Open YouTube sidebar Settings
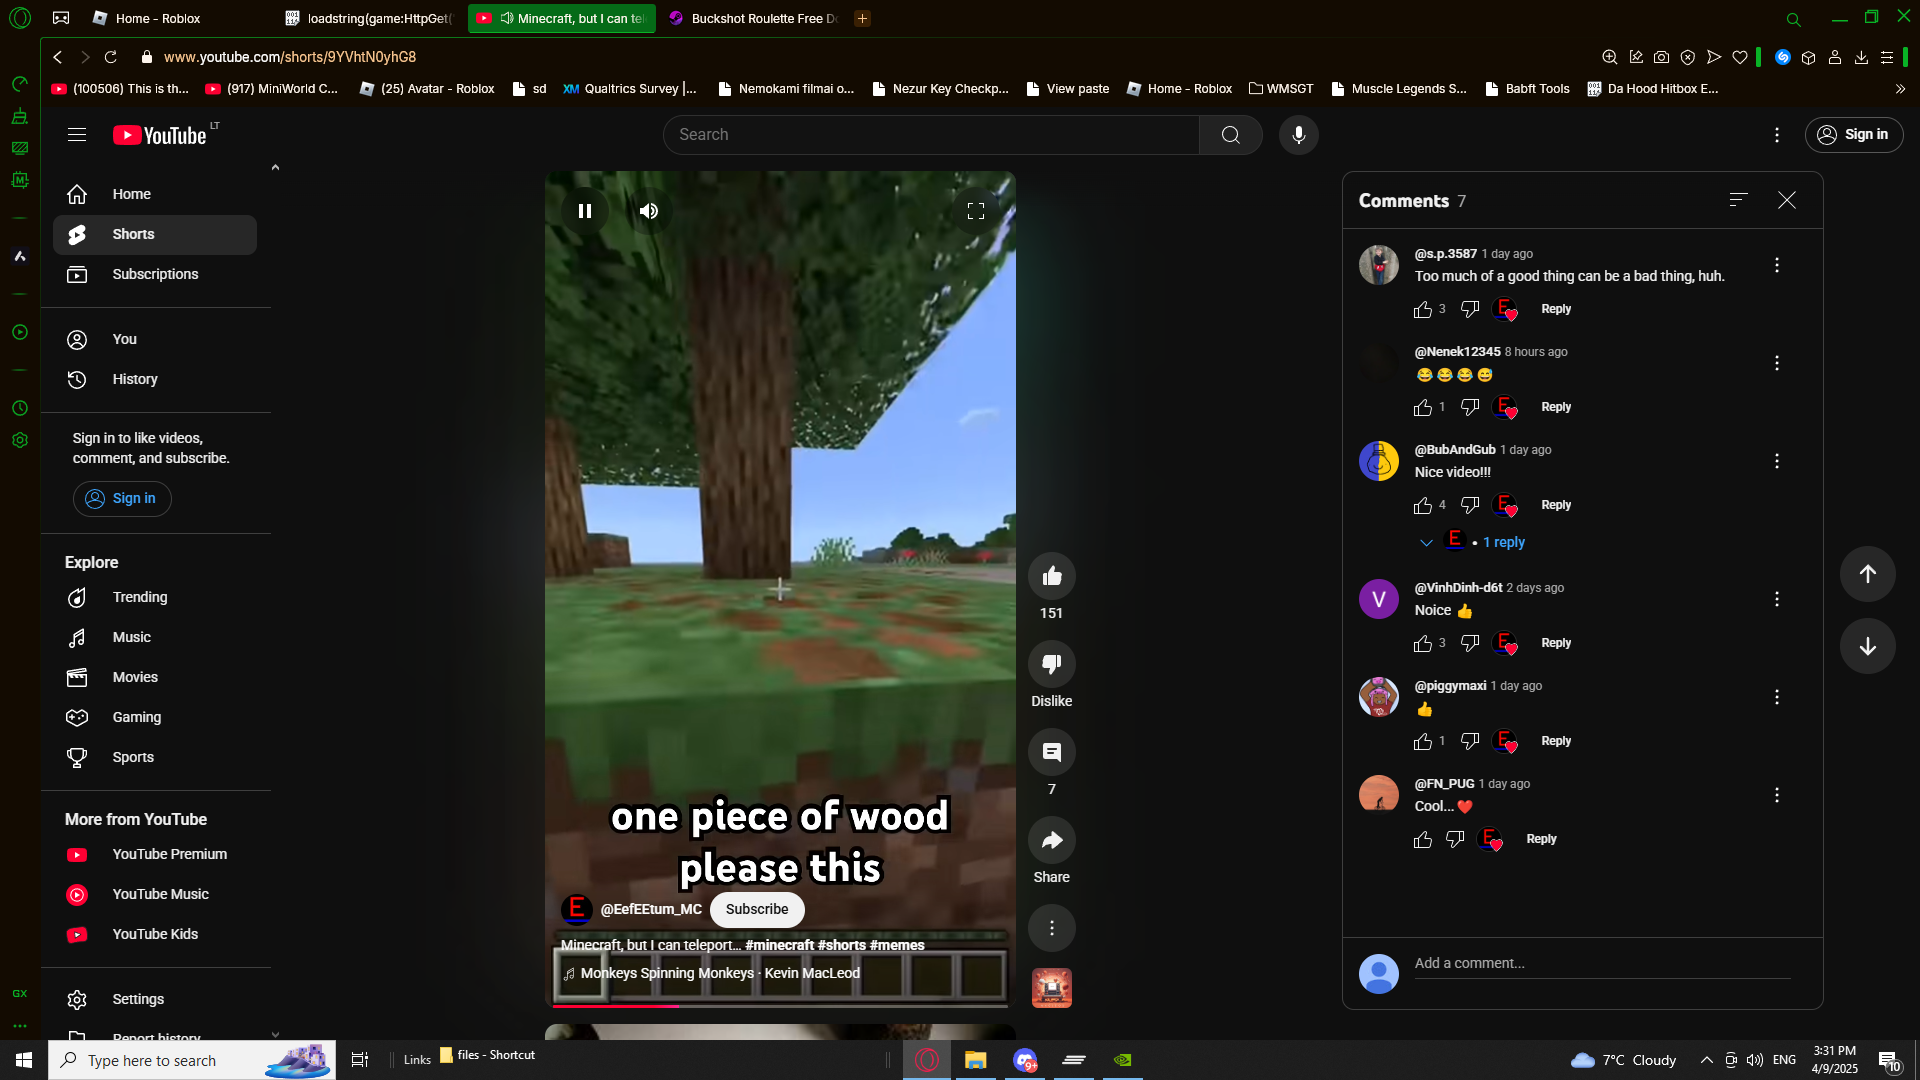Viewport: 1920px width, 1080px height. 155,999
